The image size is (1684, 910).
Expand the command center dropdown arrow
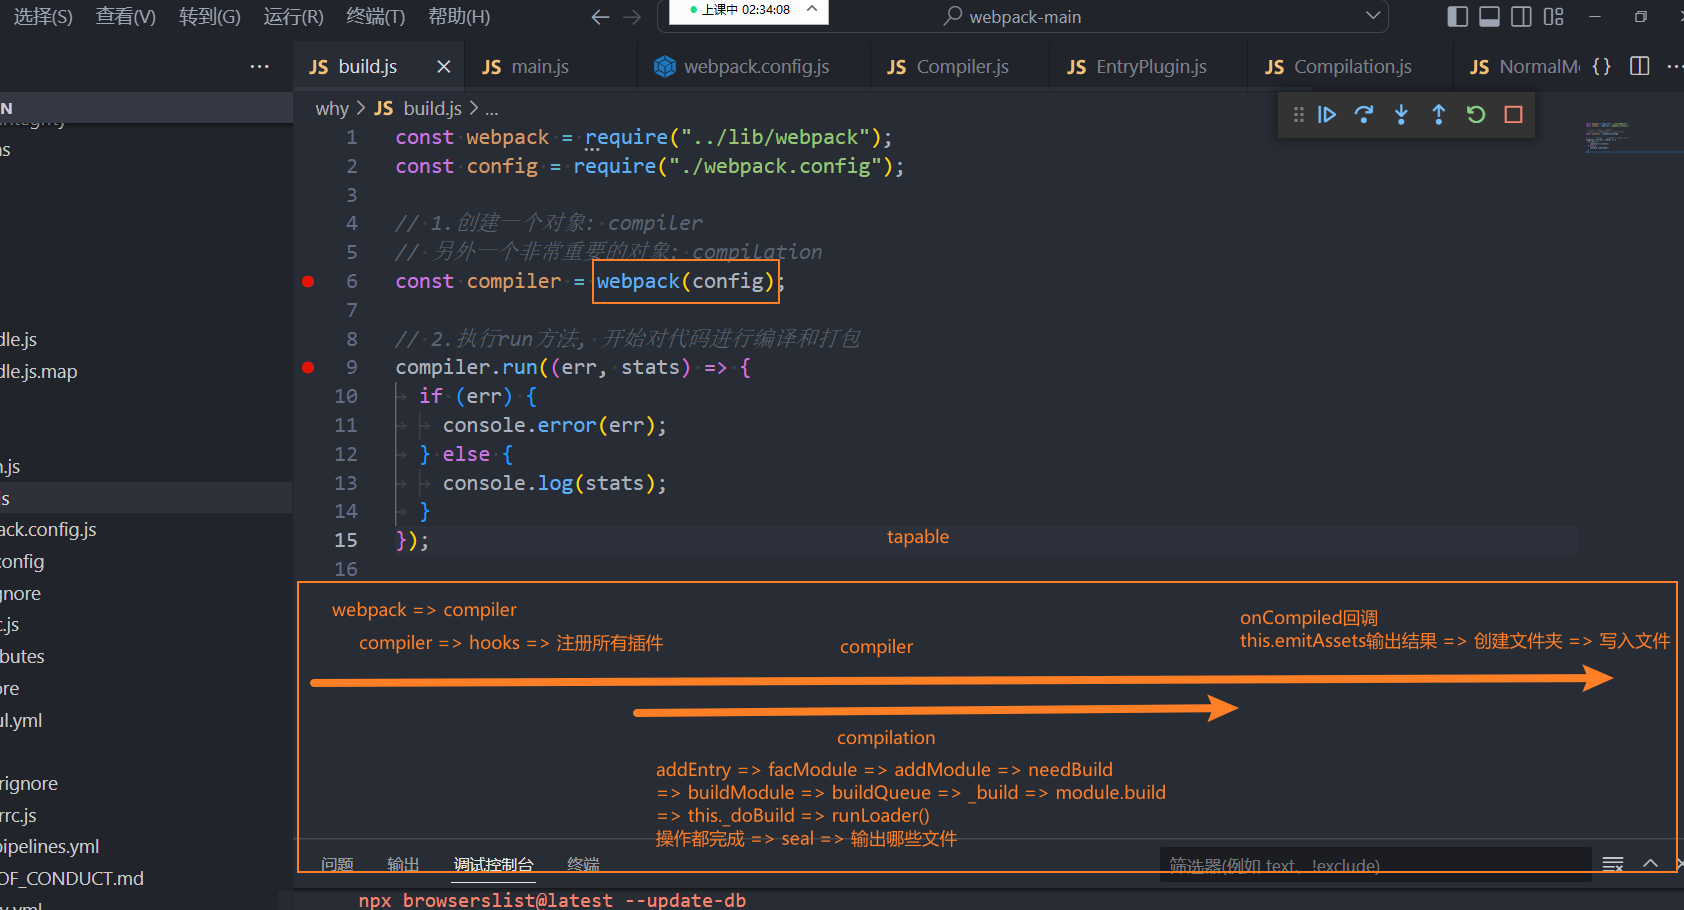tap(1373, 16)
